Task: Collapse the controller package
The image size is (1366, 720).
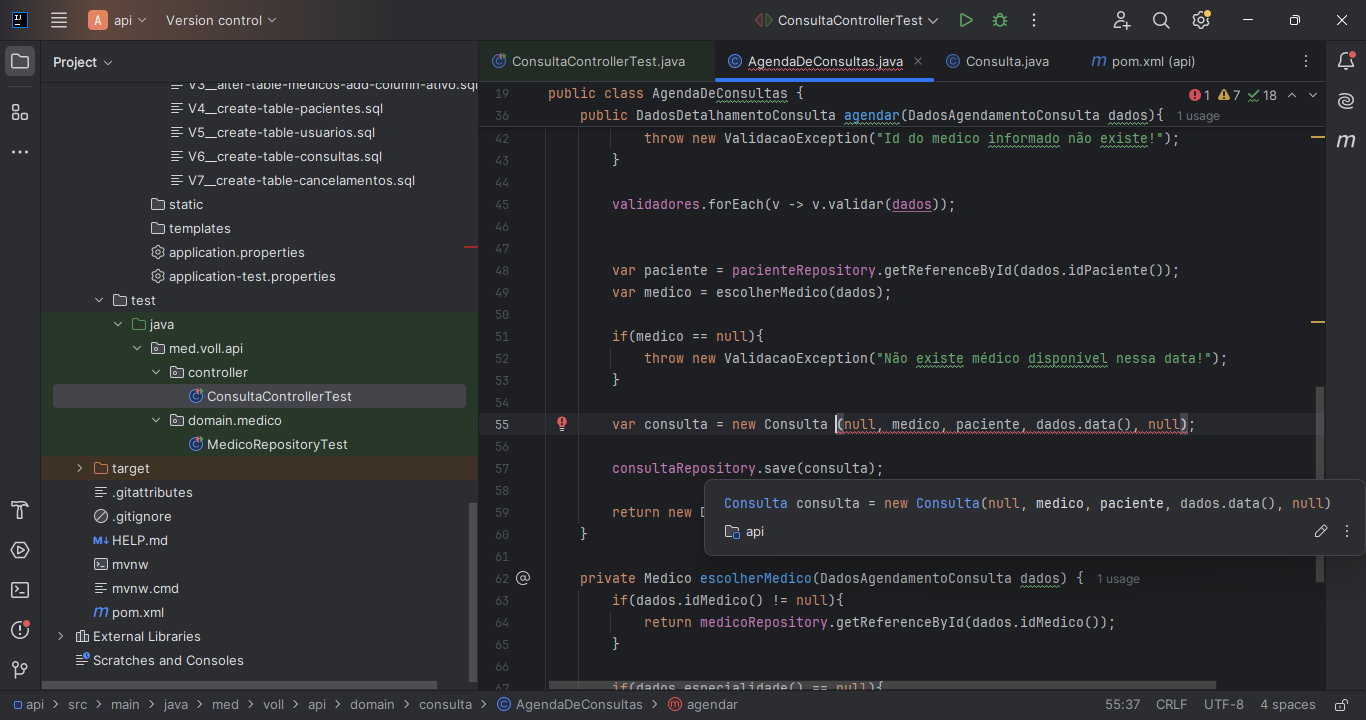Action: coord(156,372)
